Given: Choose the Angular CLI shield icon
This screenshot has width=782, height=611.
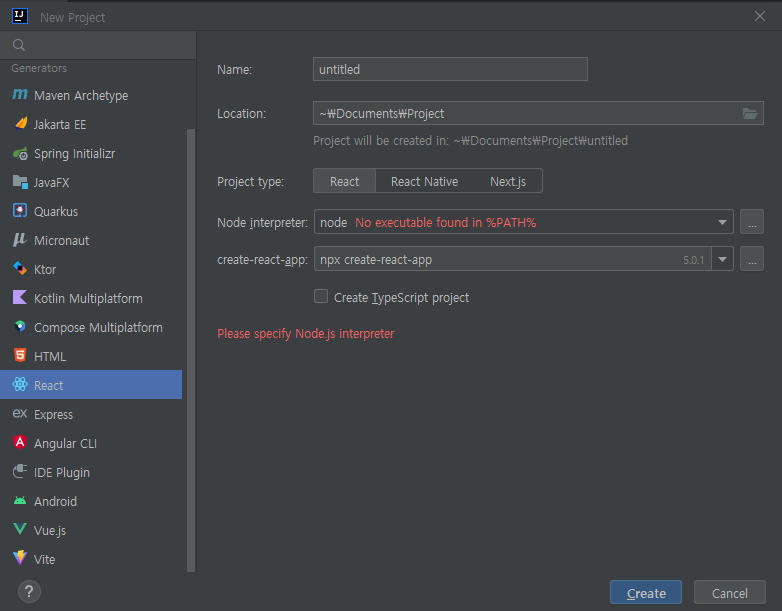Looking at the screenshot, I should 20,442.
